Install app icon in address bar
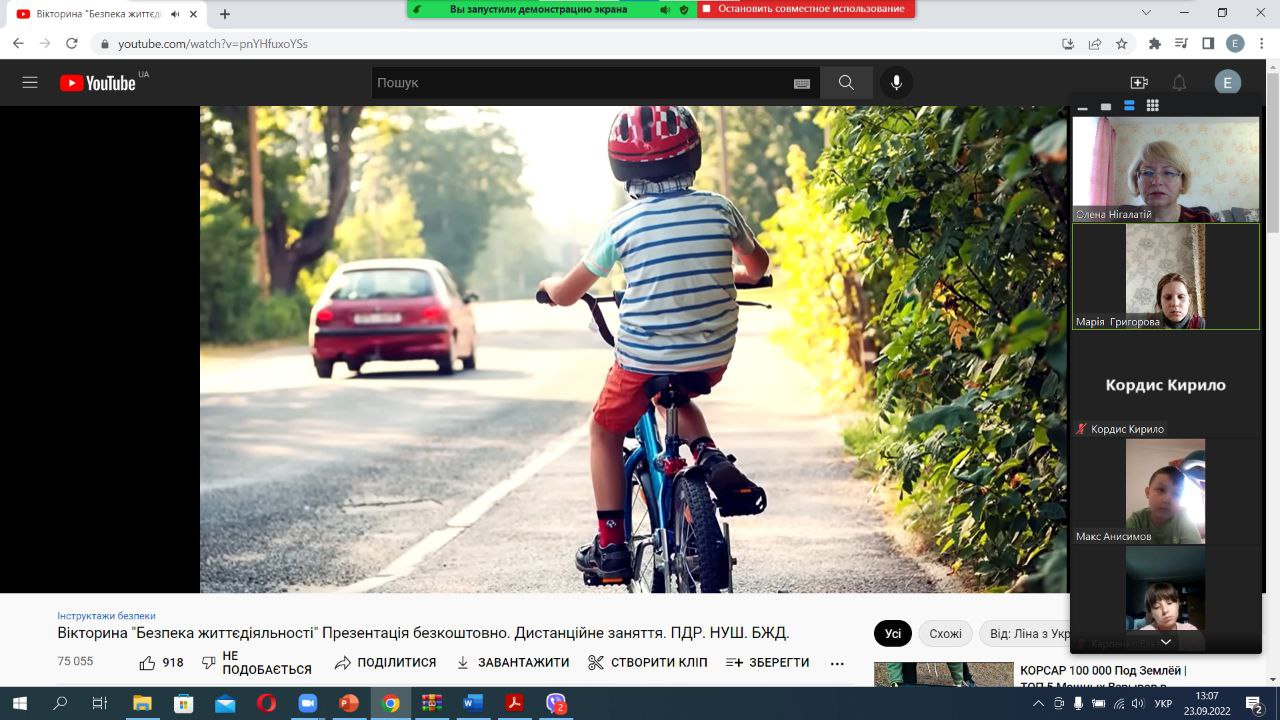1280x720 pixels. tap(1068, 44)
